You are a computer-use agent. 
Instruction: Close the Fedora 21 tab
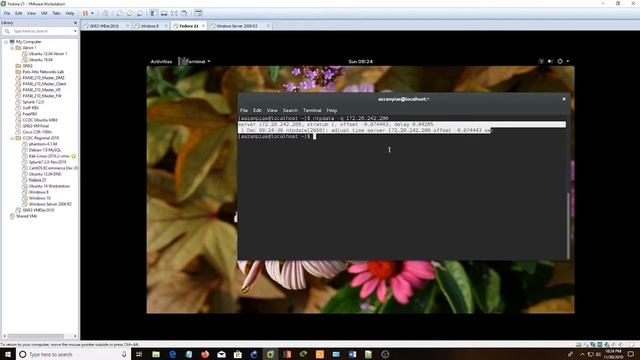point(203,26)
